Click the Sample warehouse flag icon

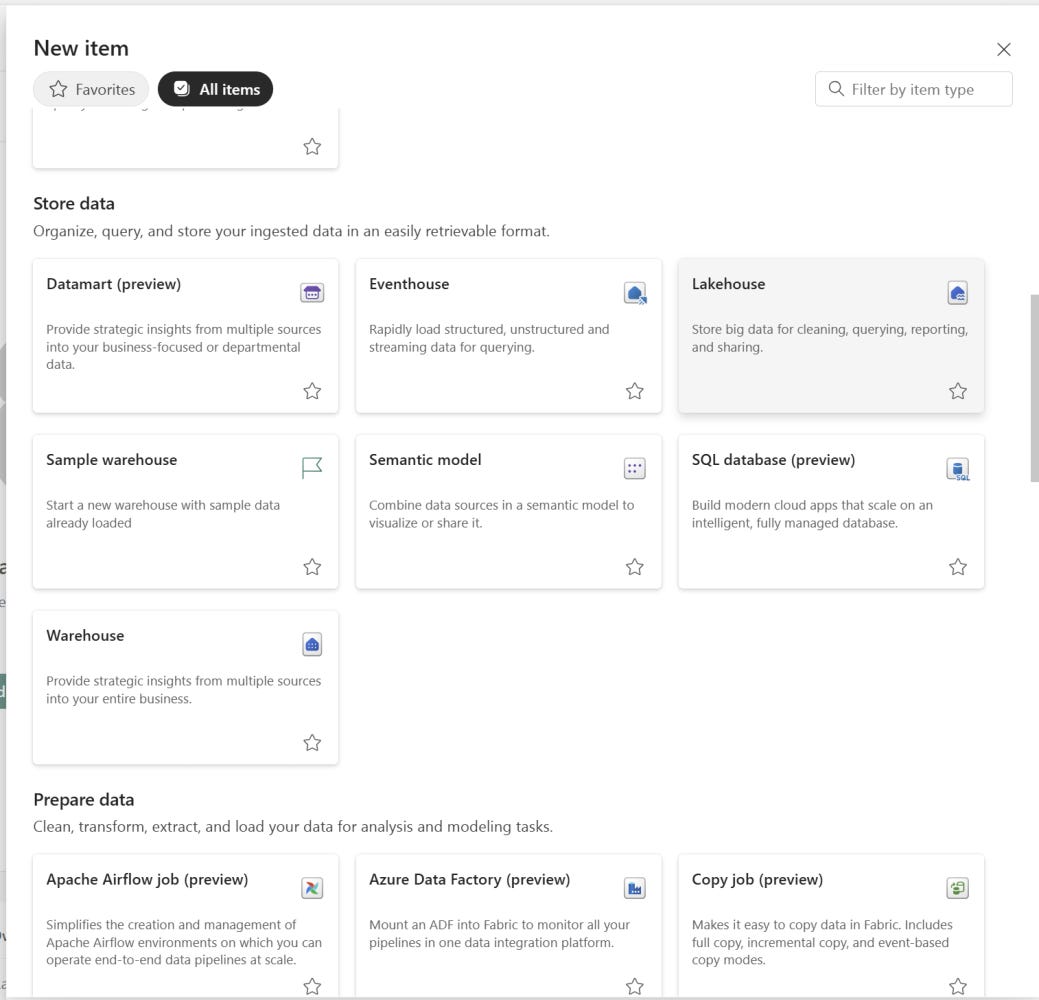point(312,468)
